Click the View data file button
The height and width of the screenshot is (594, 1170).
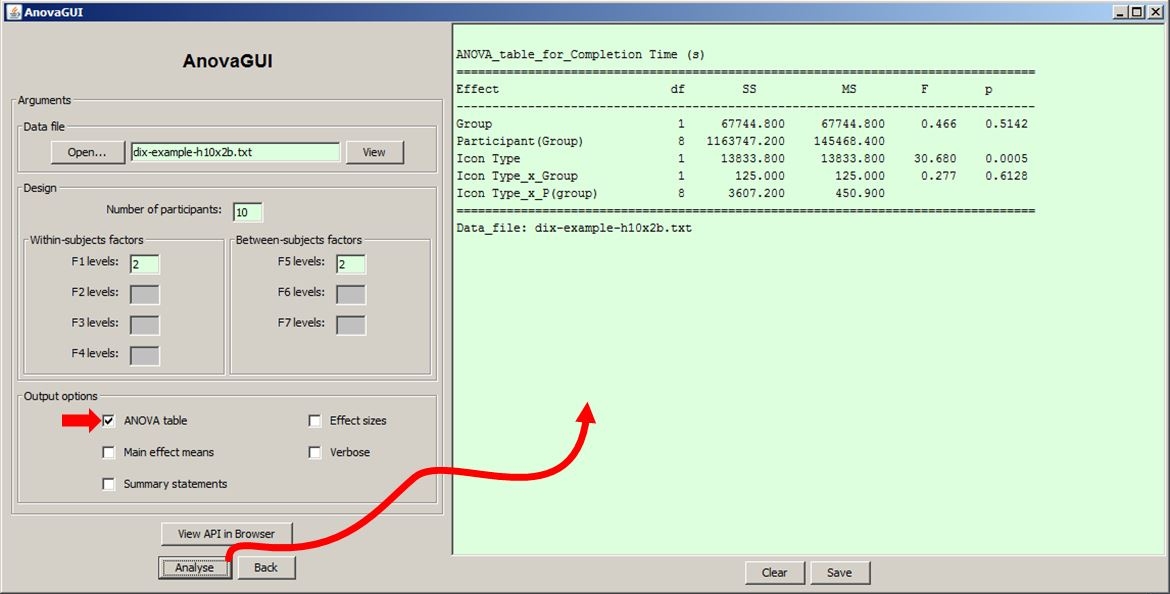(375, 152)
